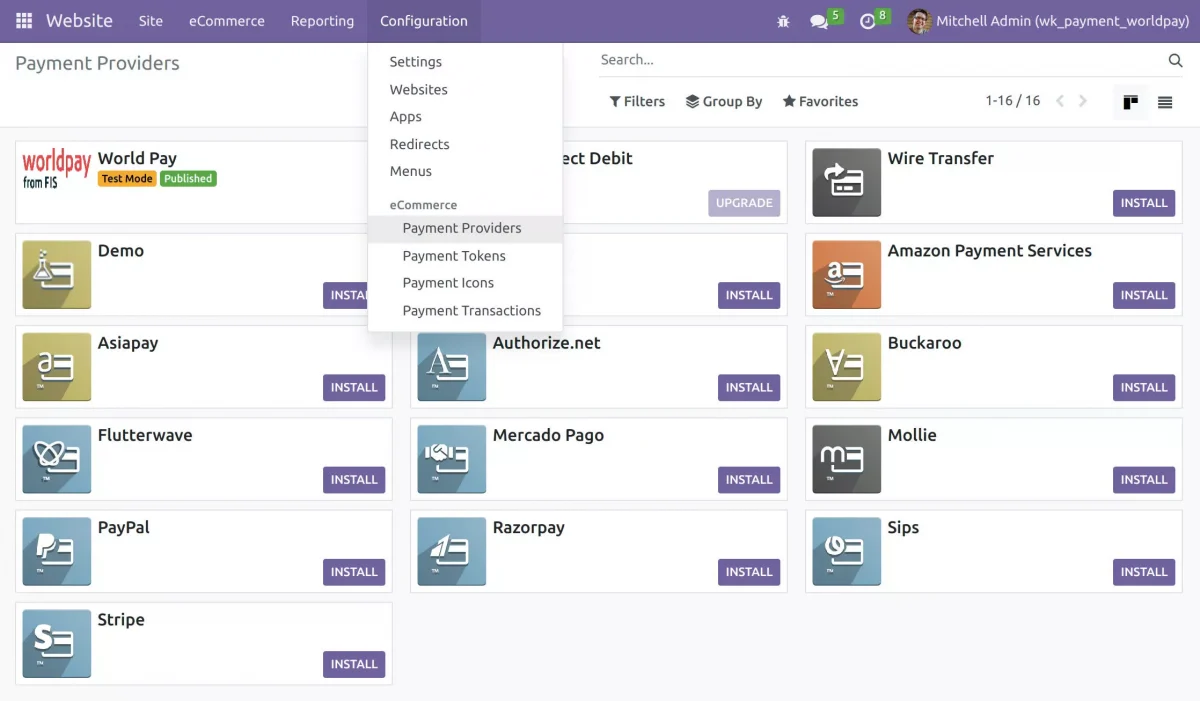Image resolution: width=1200 pixels, height=701 pixels.
Task: Click the Flutterwave provider icon
Action: (x=56, y=460)
